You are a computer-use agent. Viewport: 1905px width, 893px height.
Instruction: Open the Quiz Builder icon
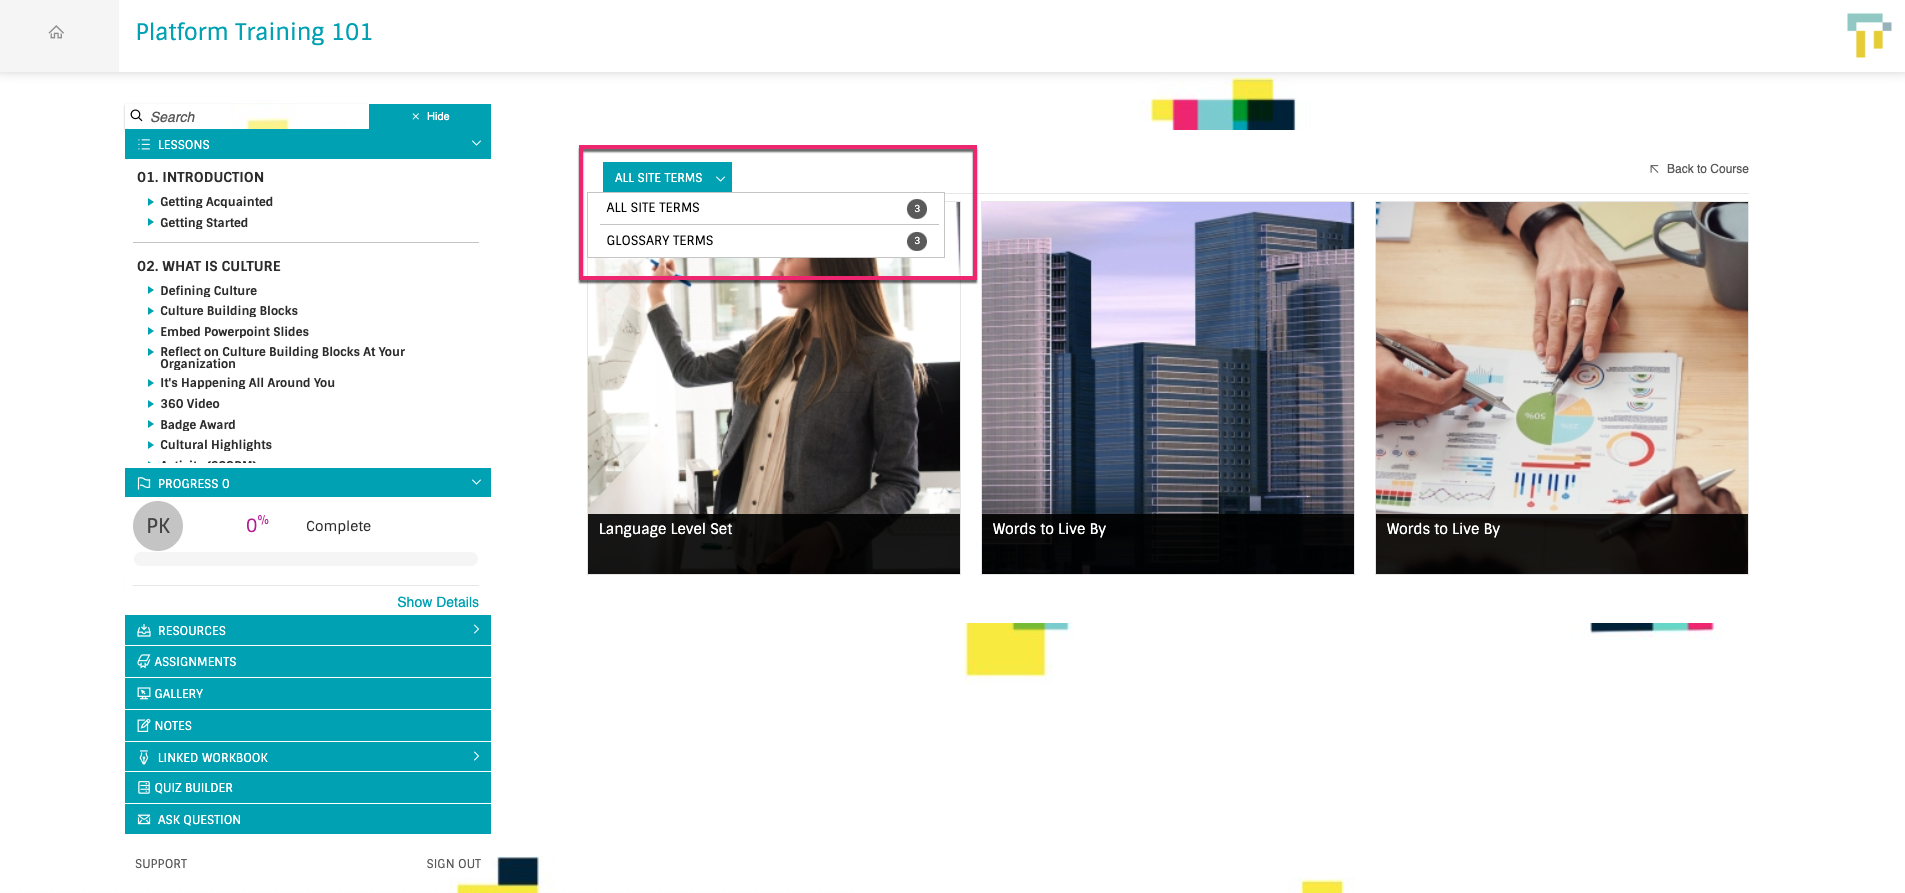click(x=144, y=788)
